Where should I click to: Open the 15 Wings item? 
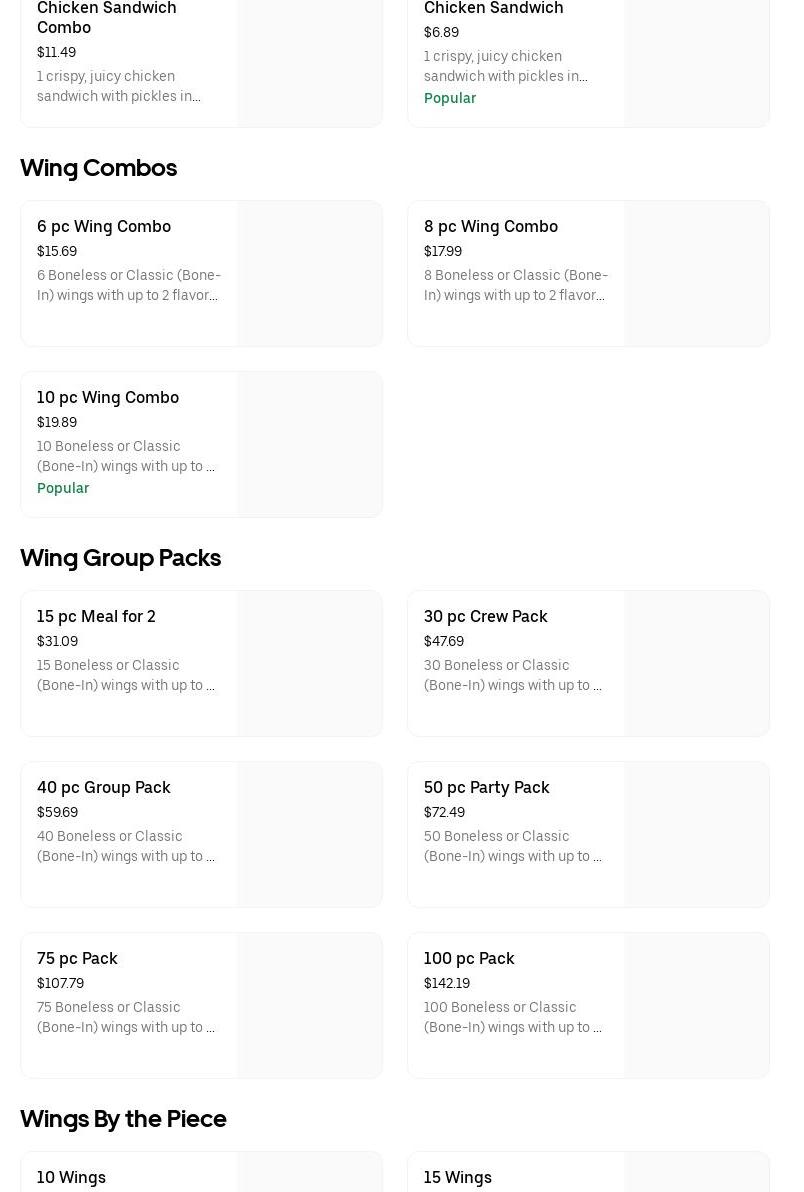(457, 1177)
